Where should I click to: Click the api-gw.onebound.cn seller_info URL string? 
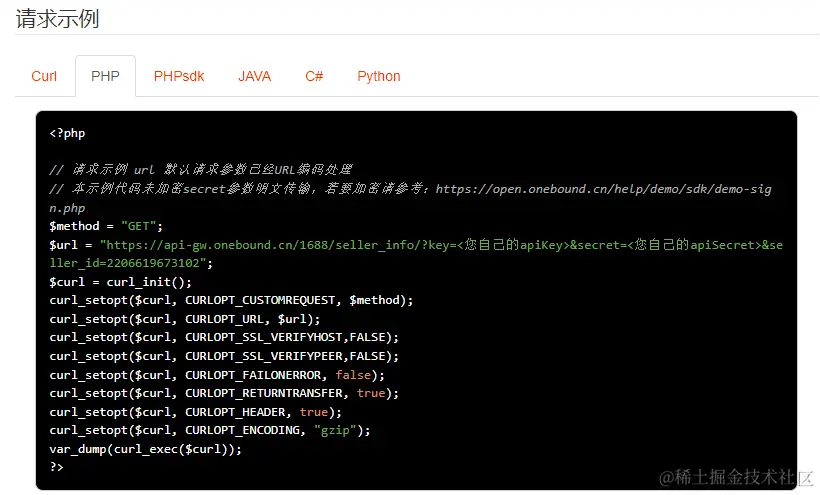[416, 254]
